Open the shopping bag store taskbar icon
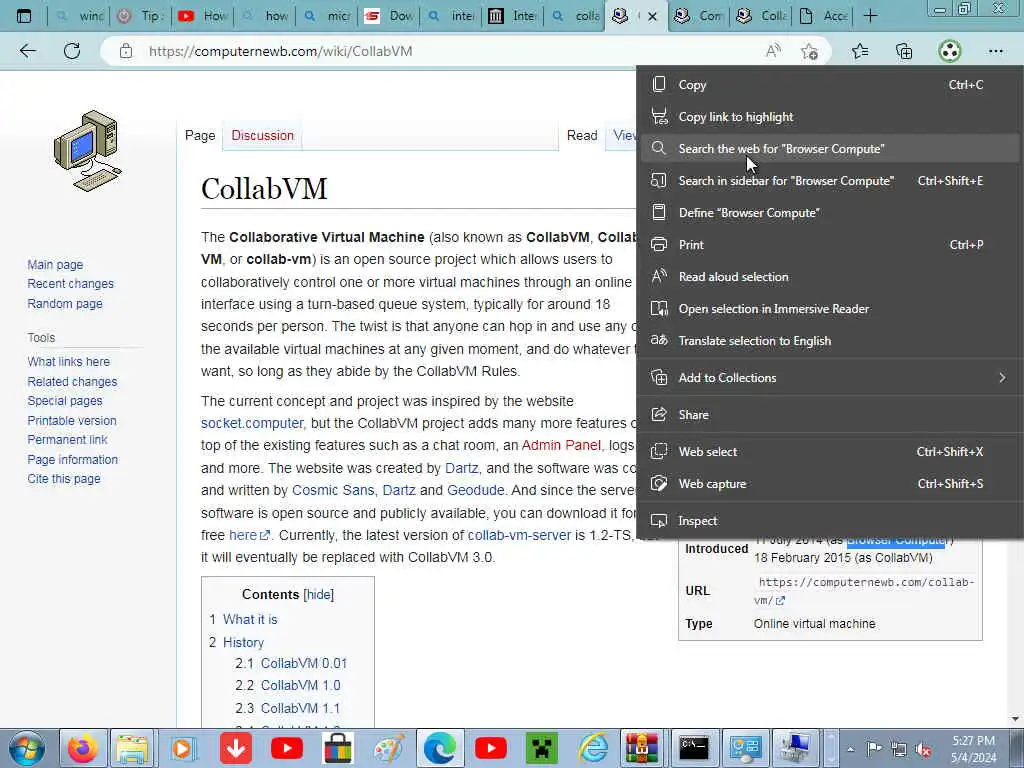1024x768 pixels. pos(338,748)
